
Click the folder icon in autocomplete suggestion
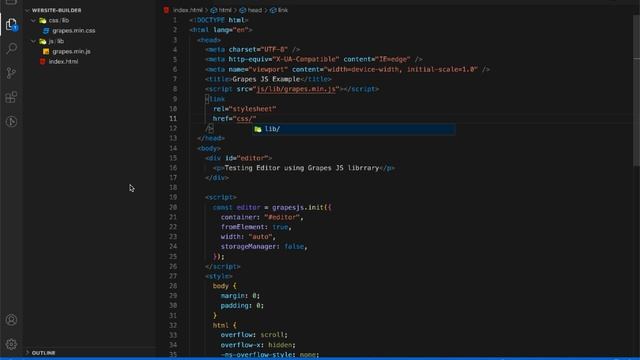[x=258, y=129]
